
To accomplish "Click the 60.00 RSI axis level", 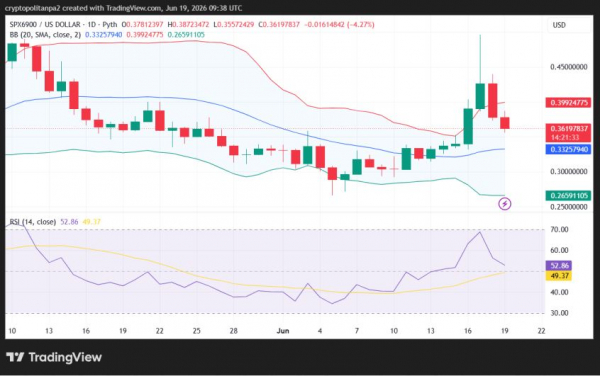I will coord(559,250).
